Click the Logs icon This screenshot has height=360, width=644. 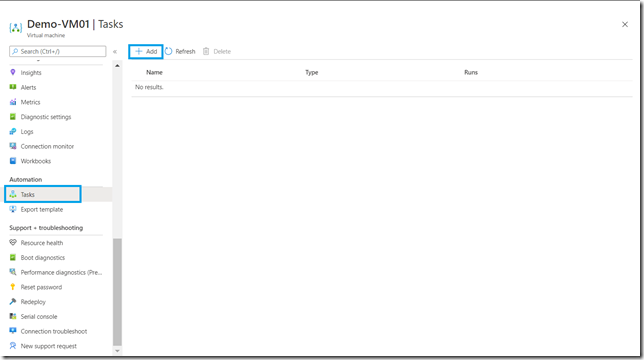click(13, 131)
